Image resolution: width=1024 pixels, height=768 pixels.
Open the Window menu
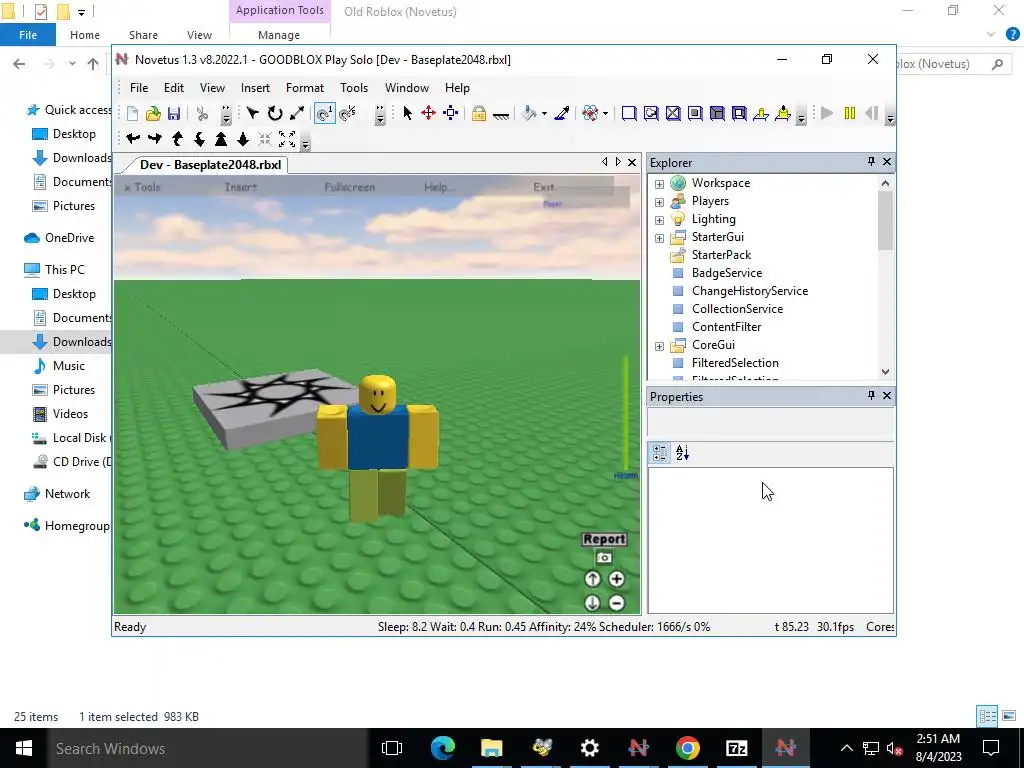coord(407,88)
